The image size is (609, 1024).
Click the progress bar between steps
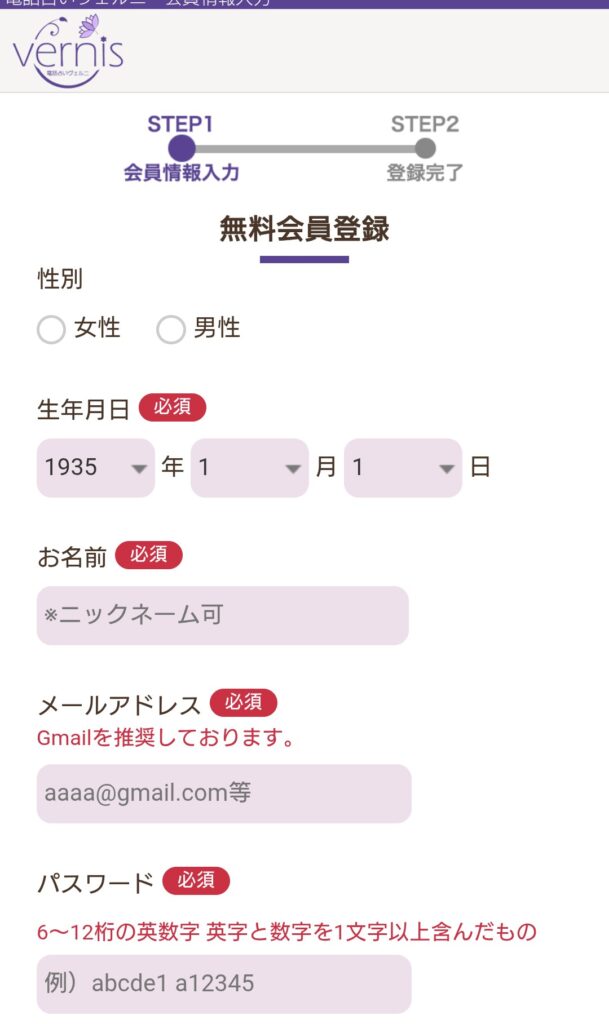[x=303, y=149]
